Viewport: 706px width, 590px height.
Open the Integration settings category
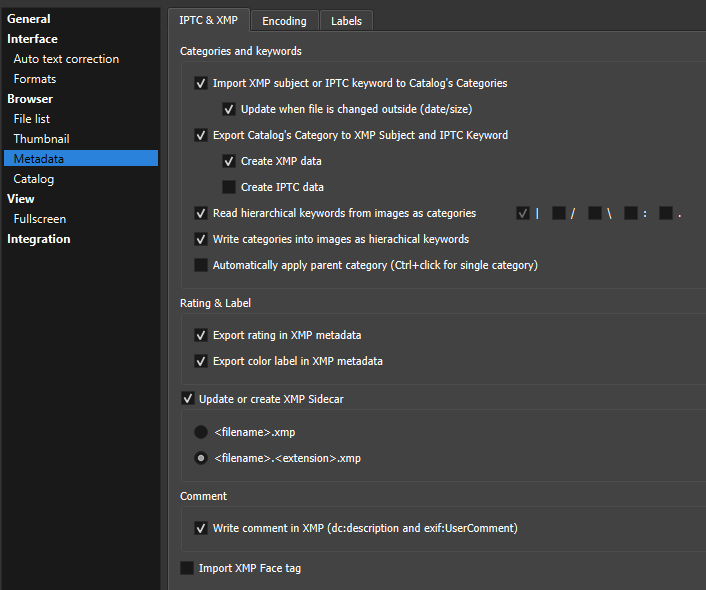point(39,239)
